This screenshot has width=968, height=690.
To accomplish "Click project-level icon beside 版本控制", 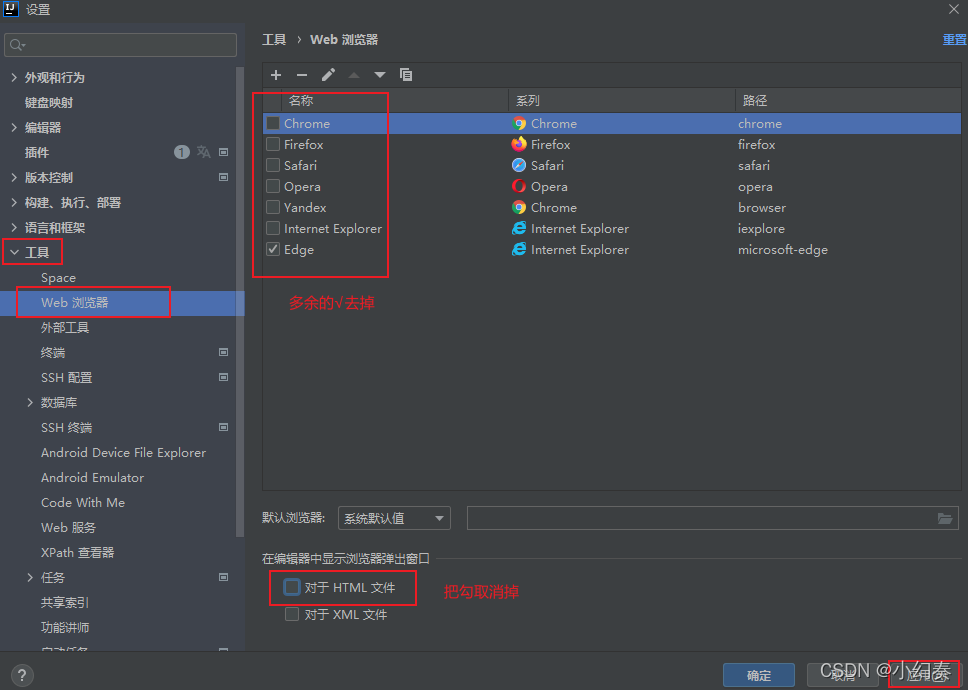I will (x=223, y=177).
